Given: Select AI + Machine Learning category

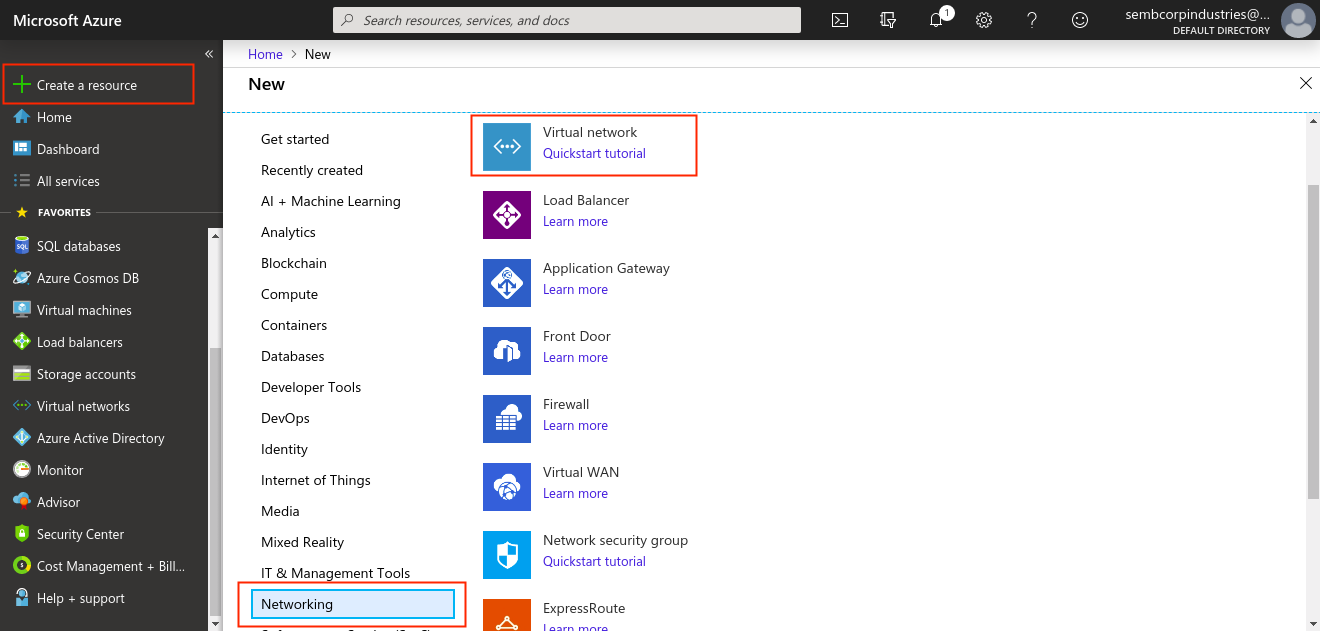Looking at the screenshot, I should pos(331,201).
